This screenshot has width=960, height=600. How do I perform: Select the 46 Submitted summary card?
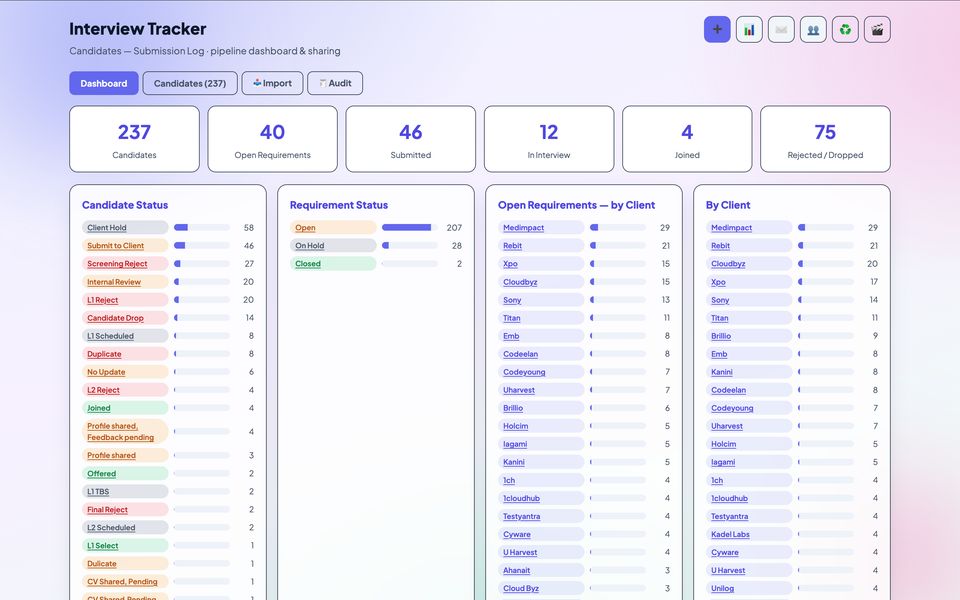tap(410, 139)
